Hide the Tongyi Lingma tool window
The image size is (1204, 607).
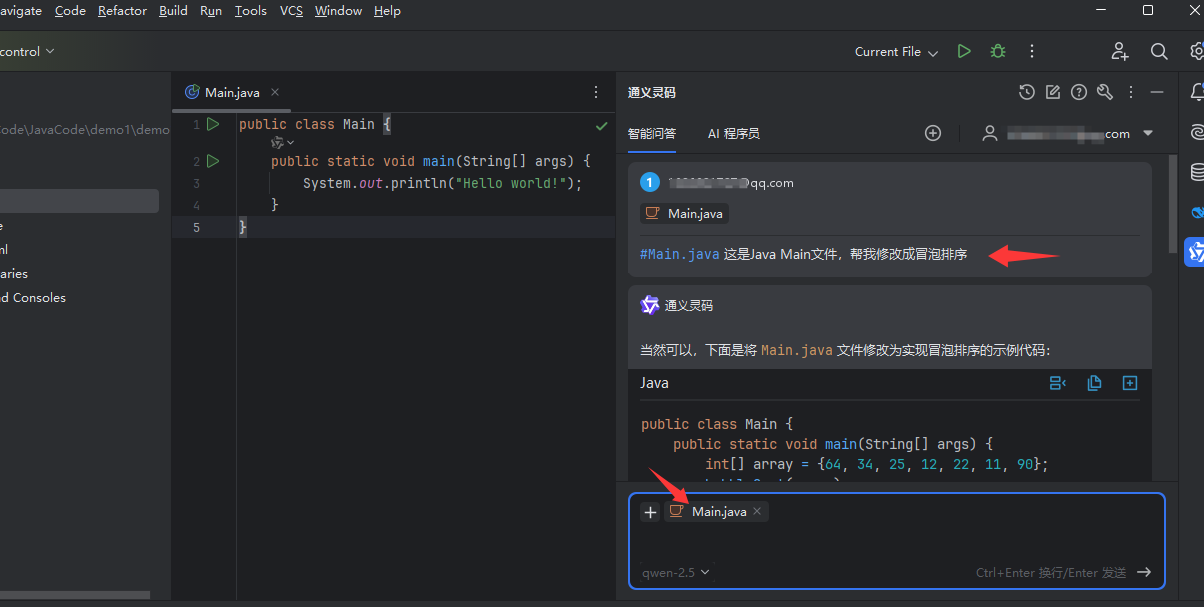[1157, 92]
